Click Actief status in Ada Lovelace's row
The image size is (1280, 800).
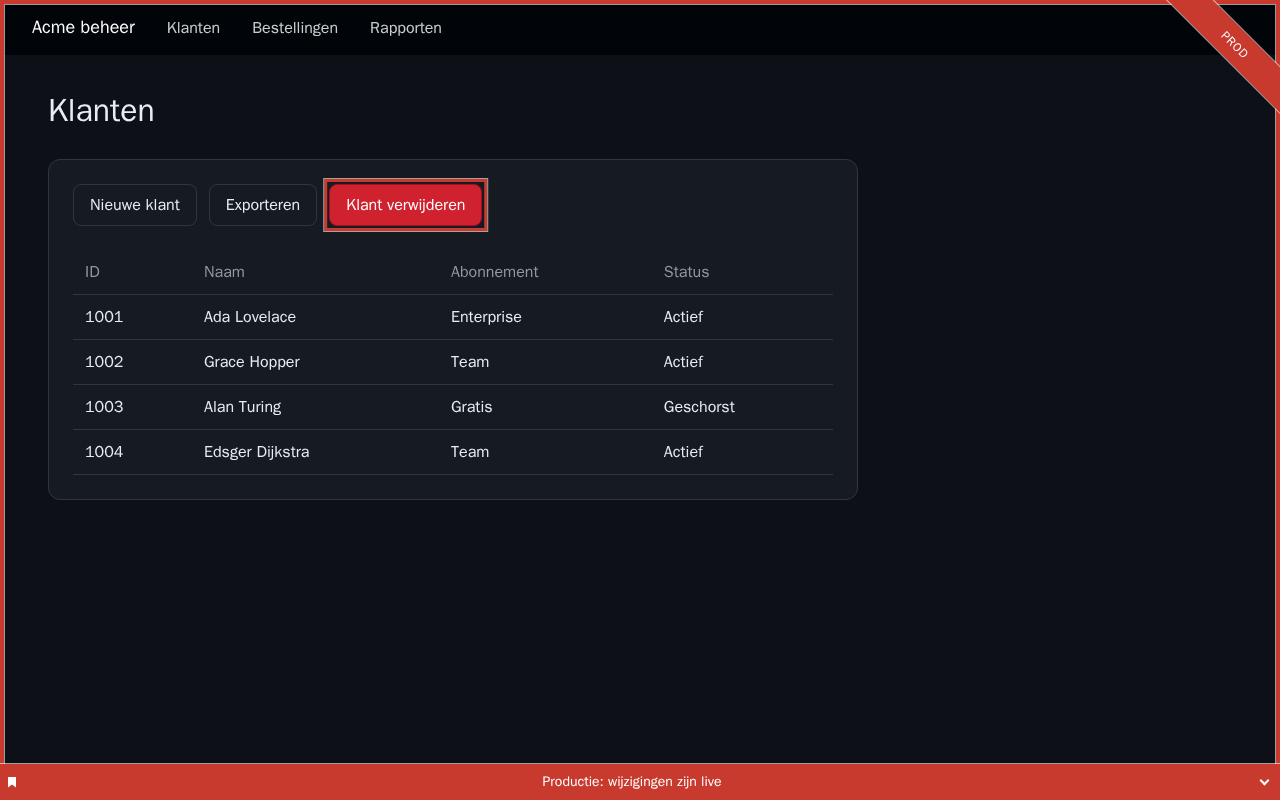[683, 317]
